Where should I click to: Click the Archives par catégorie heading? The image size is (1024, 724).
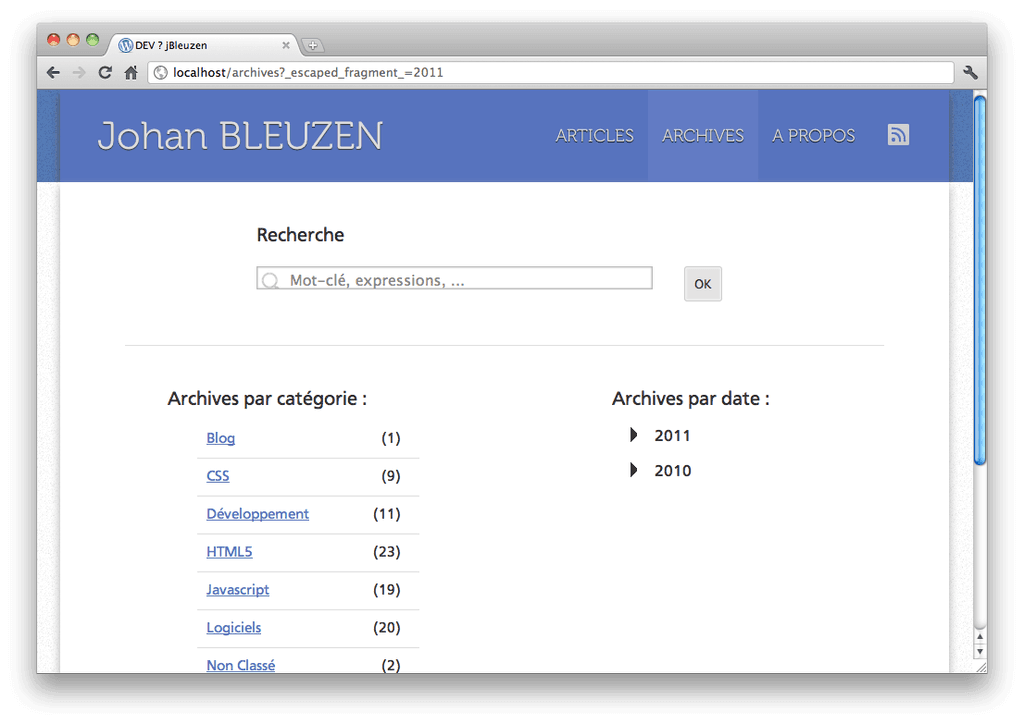[x=267, y=398]
